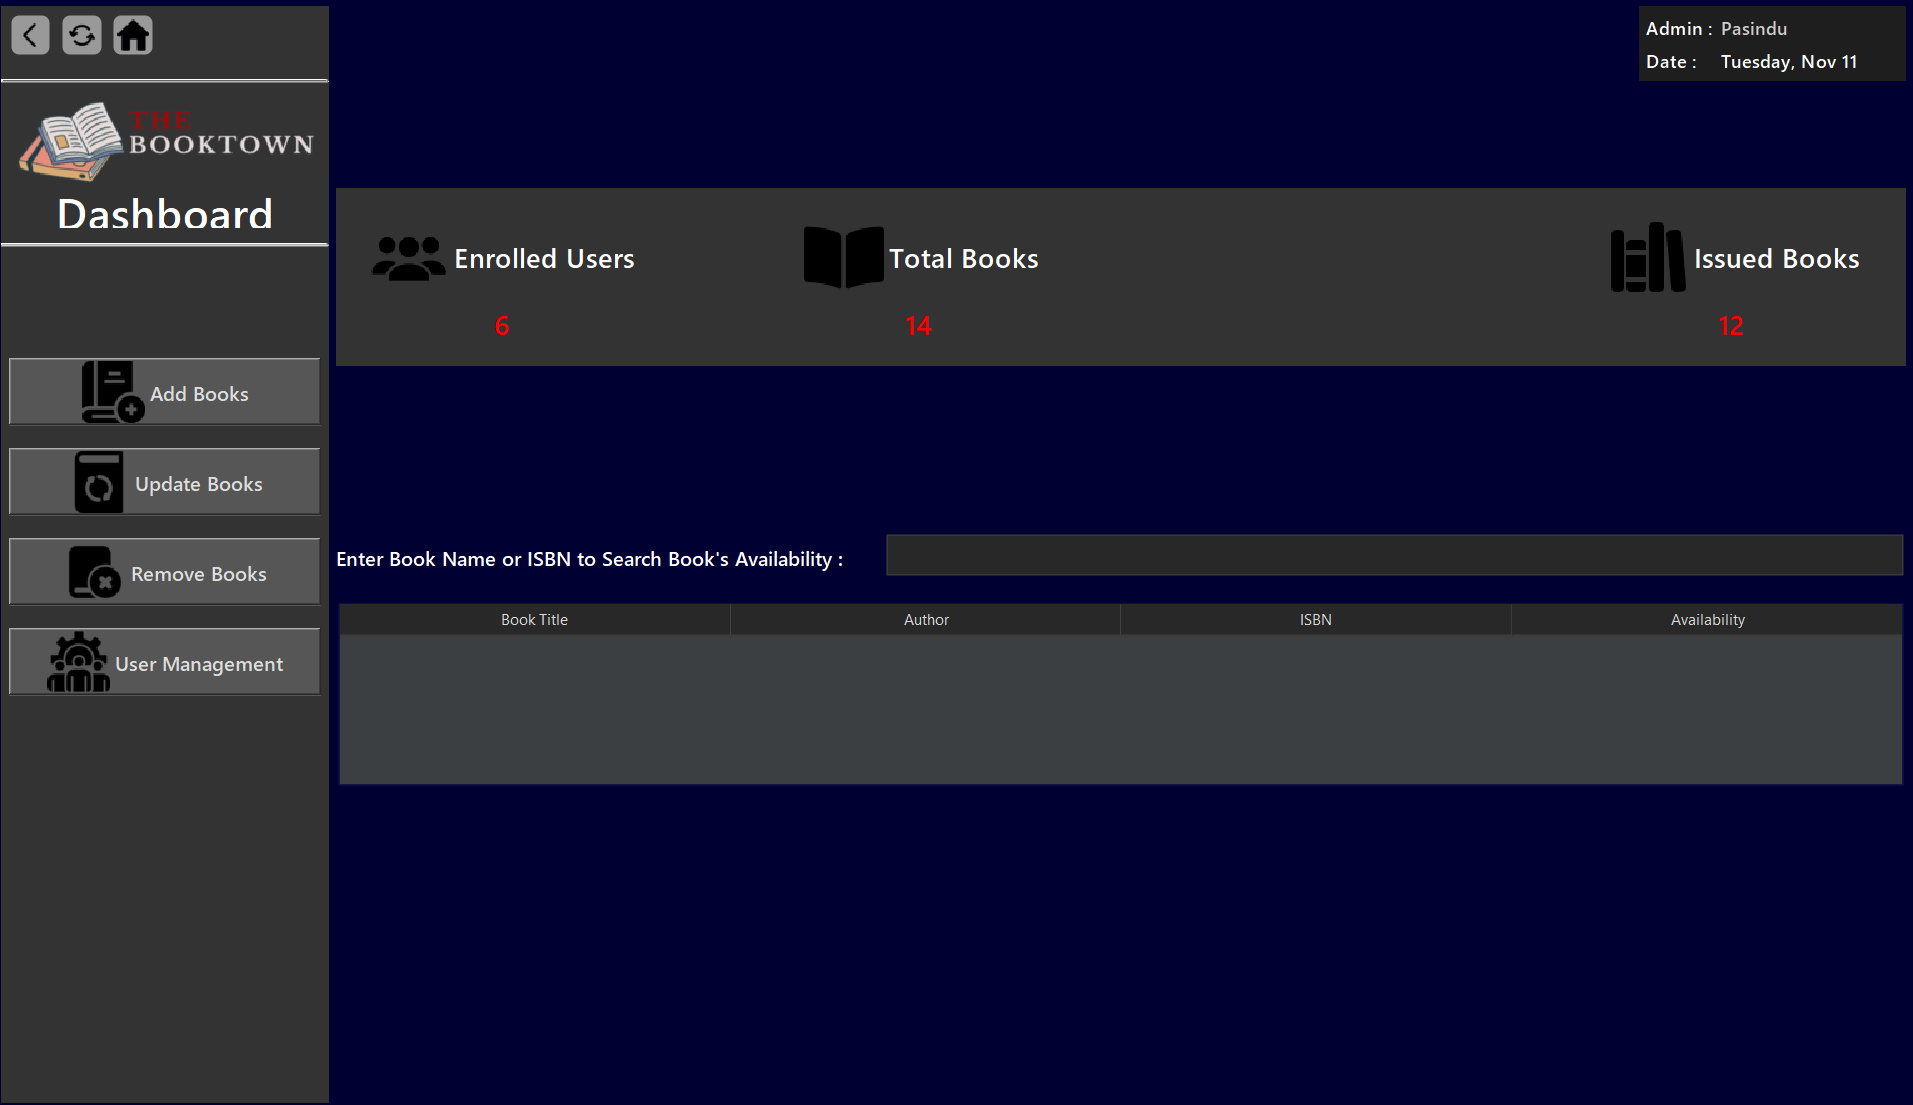Screen dimensions: 1913x1105
Task: Click the Booktown logo image
Action: click(x=165, y=141)
